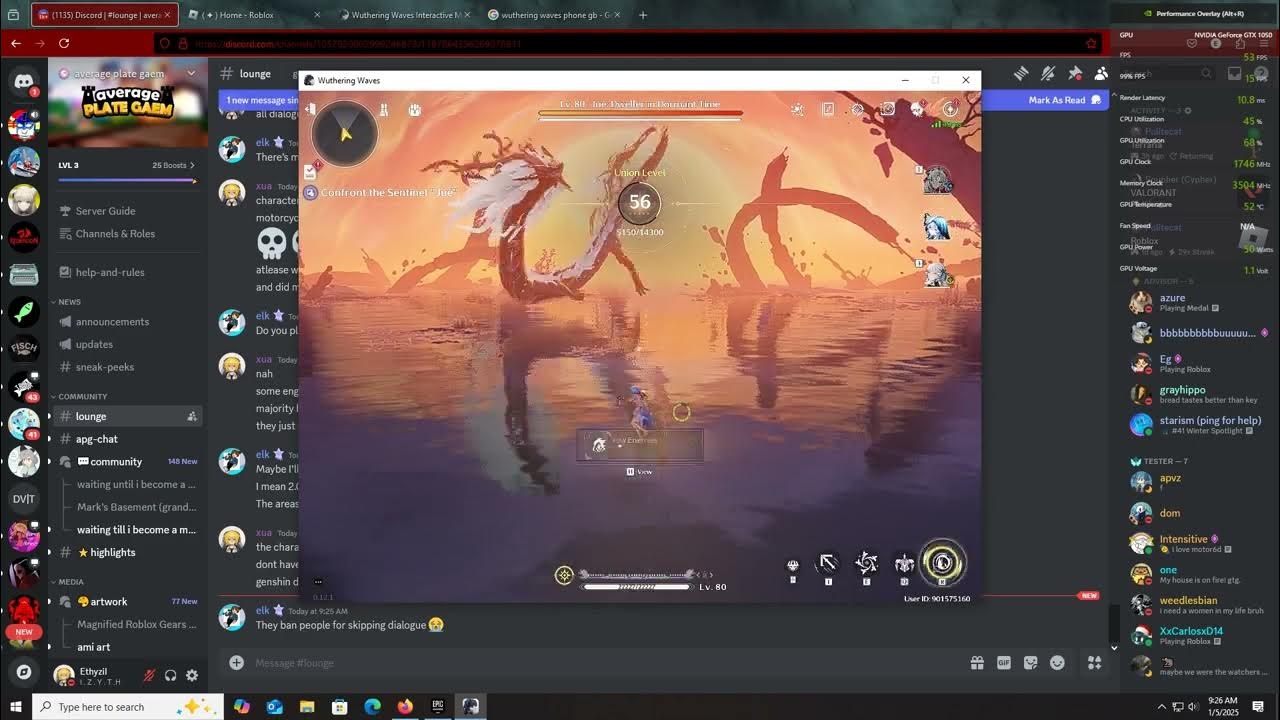
Task: Open GIF picker button
Action: pyautogui.click(x=1004, y=662)
